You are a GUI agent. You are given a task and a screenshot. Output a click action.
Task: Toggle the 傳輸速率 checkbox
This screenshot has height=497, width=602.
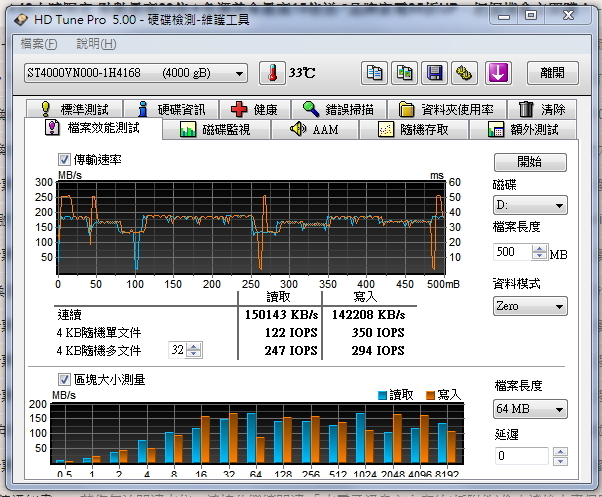tap(65, 160)
